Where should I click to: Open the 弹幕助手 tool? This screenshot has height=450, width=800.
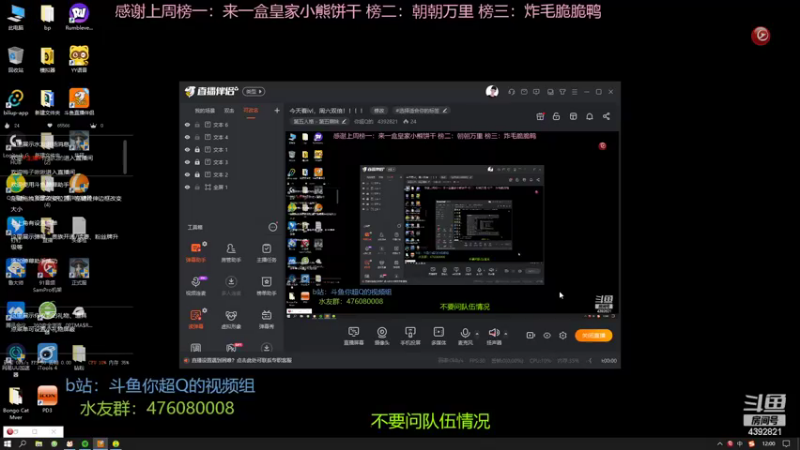[x=196, y=253]
